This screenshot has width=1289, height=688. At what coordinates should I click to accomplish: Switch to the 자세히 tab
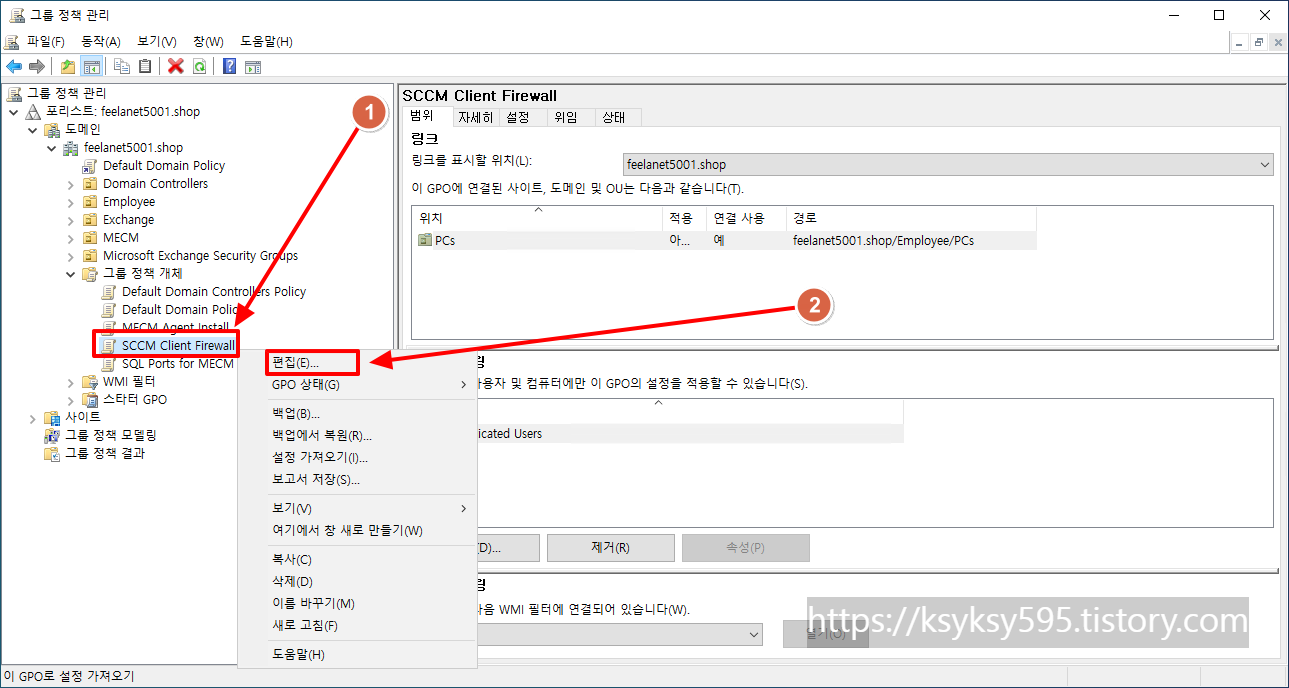tap(476, 117)
